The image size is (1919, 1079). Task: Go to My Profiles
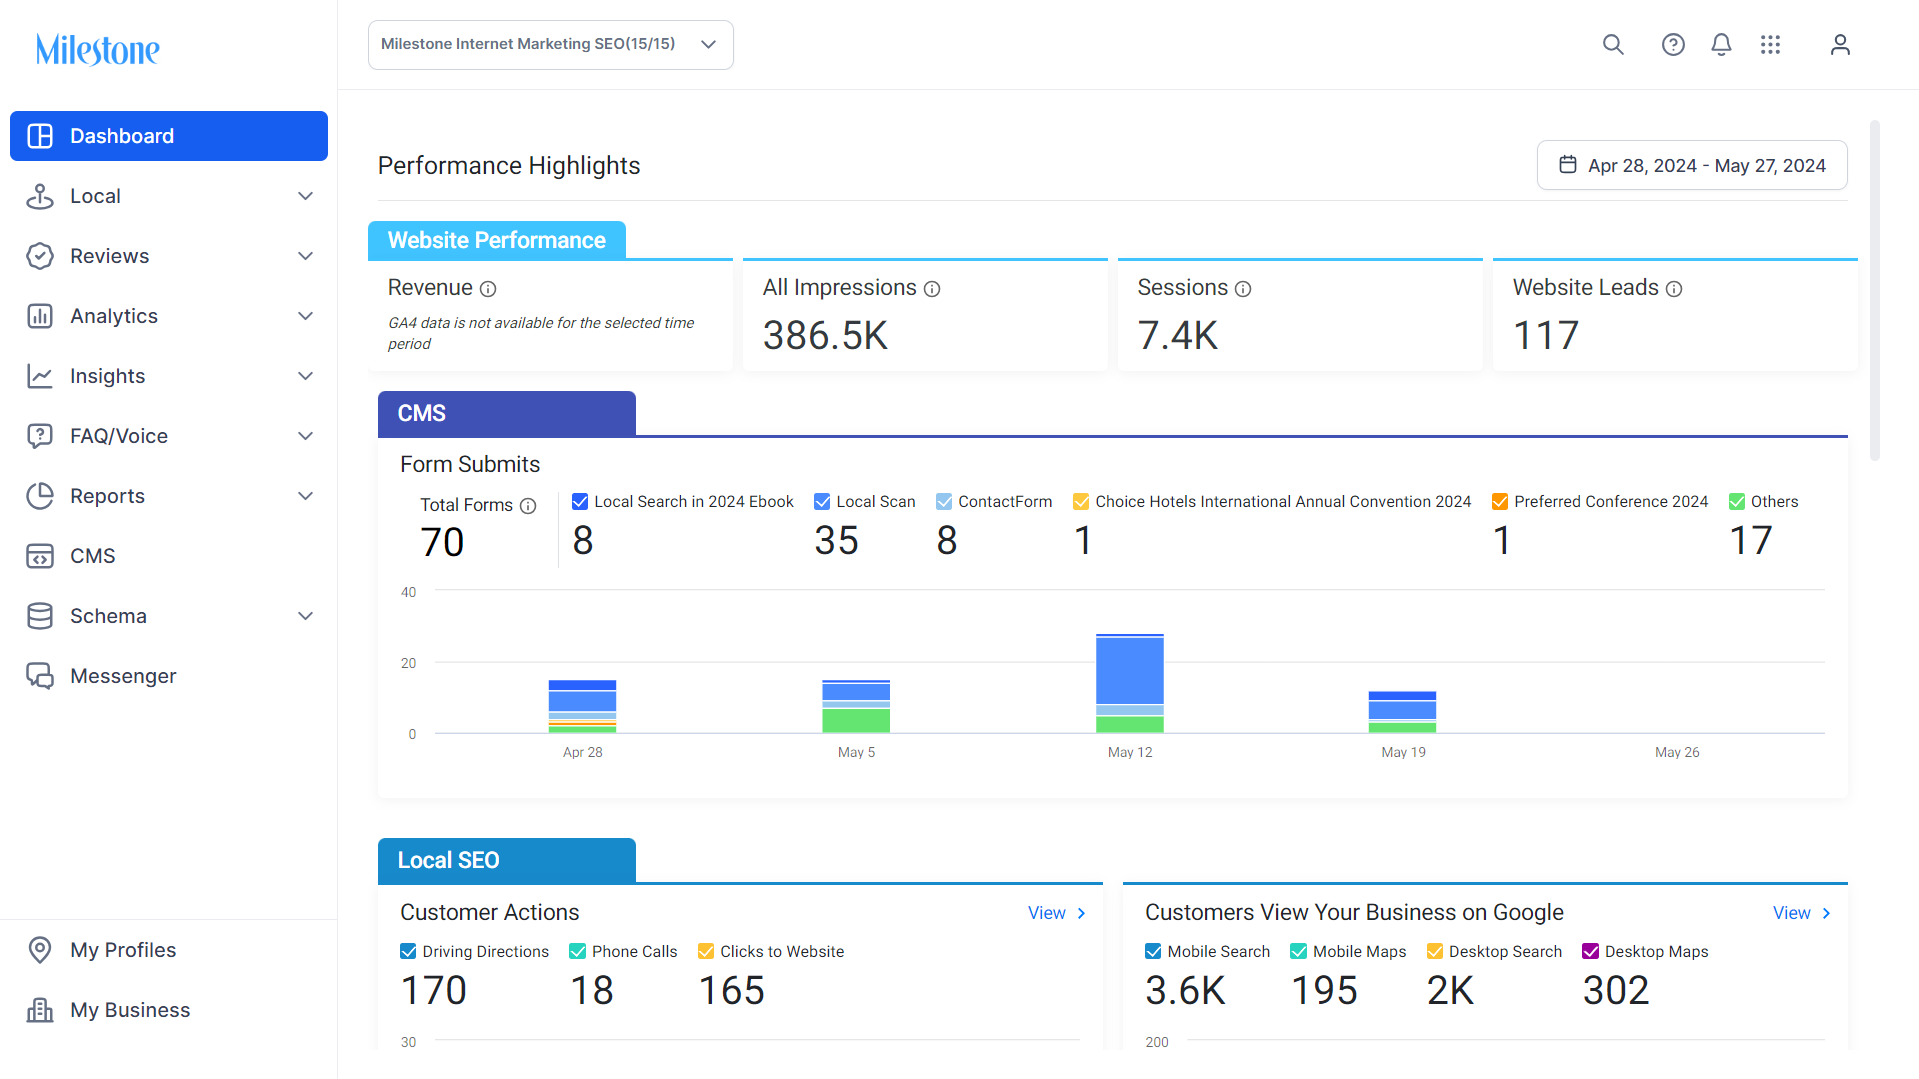[170, 950]
